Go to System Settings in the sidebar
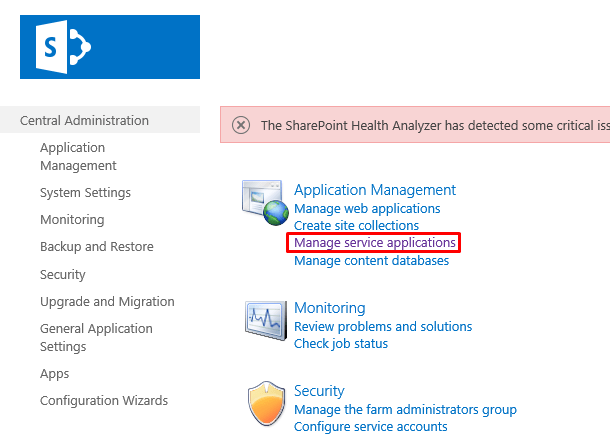This screenshot has width=610, height=443. point(85,193)
